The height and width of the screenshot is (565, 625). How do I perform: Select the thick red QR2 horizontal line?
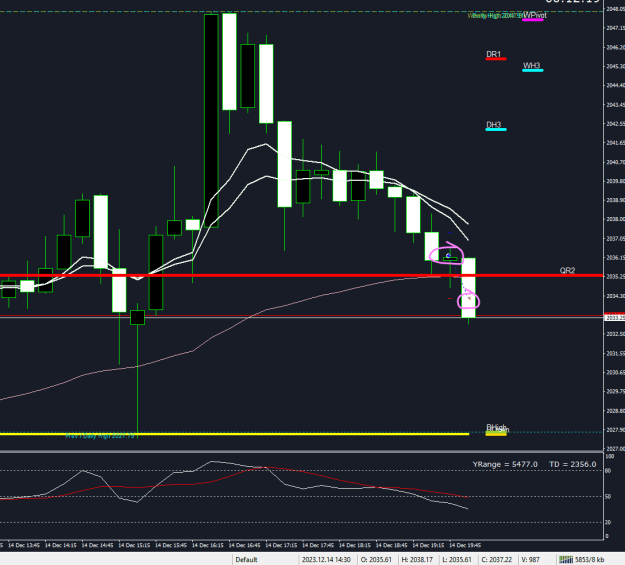pyautogui.click(x=301, y=276)
